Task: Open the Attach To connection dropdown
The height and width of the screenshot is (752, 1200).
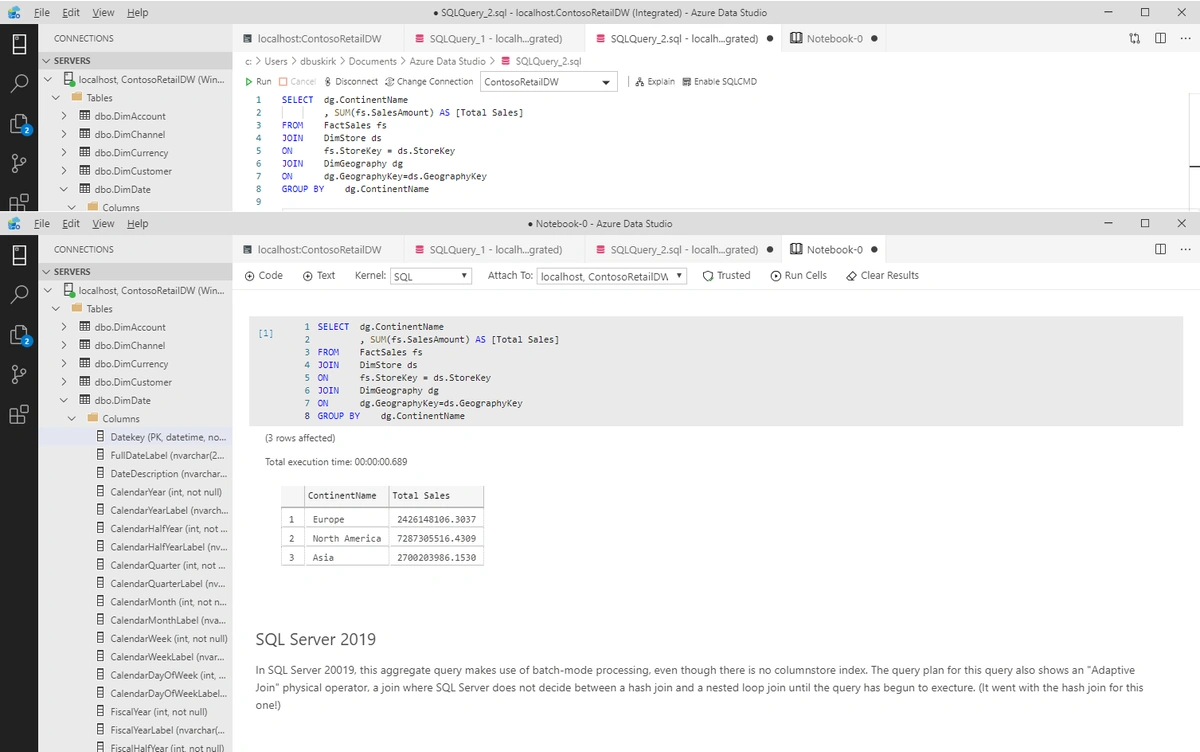Action: (612, 277)
